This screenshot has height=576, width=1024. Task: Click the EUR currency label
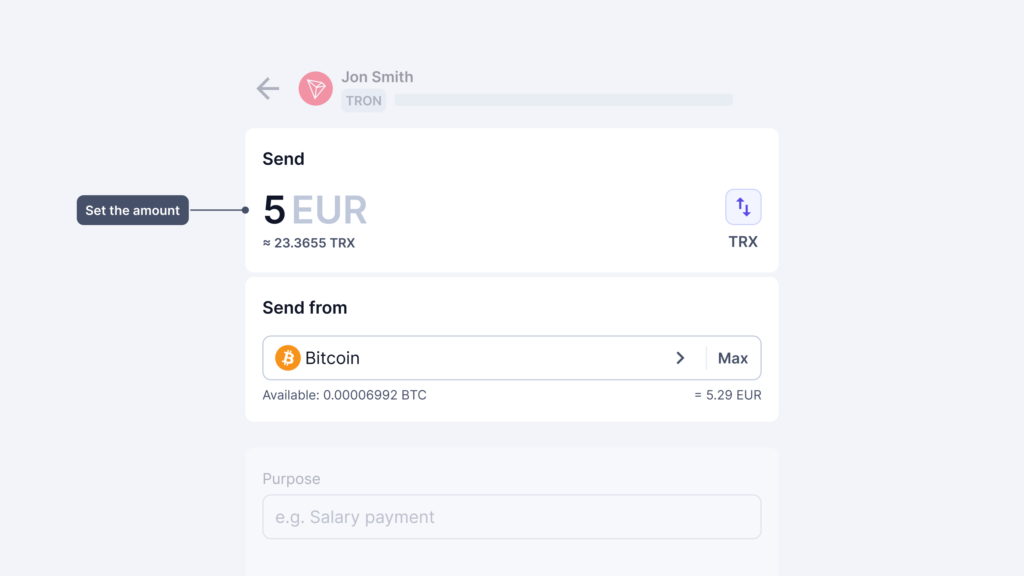[329, 210]
